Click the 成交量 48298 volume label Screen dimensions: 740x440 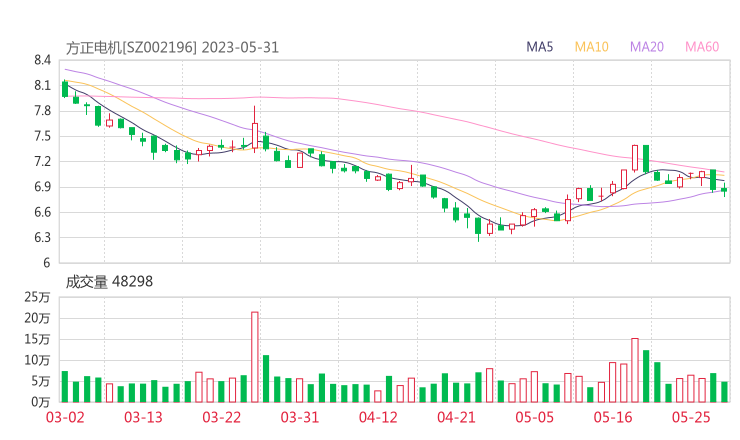[x=109, y=282]
